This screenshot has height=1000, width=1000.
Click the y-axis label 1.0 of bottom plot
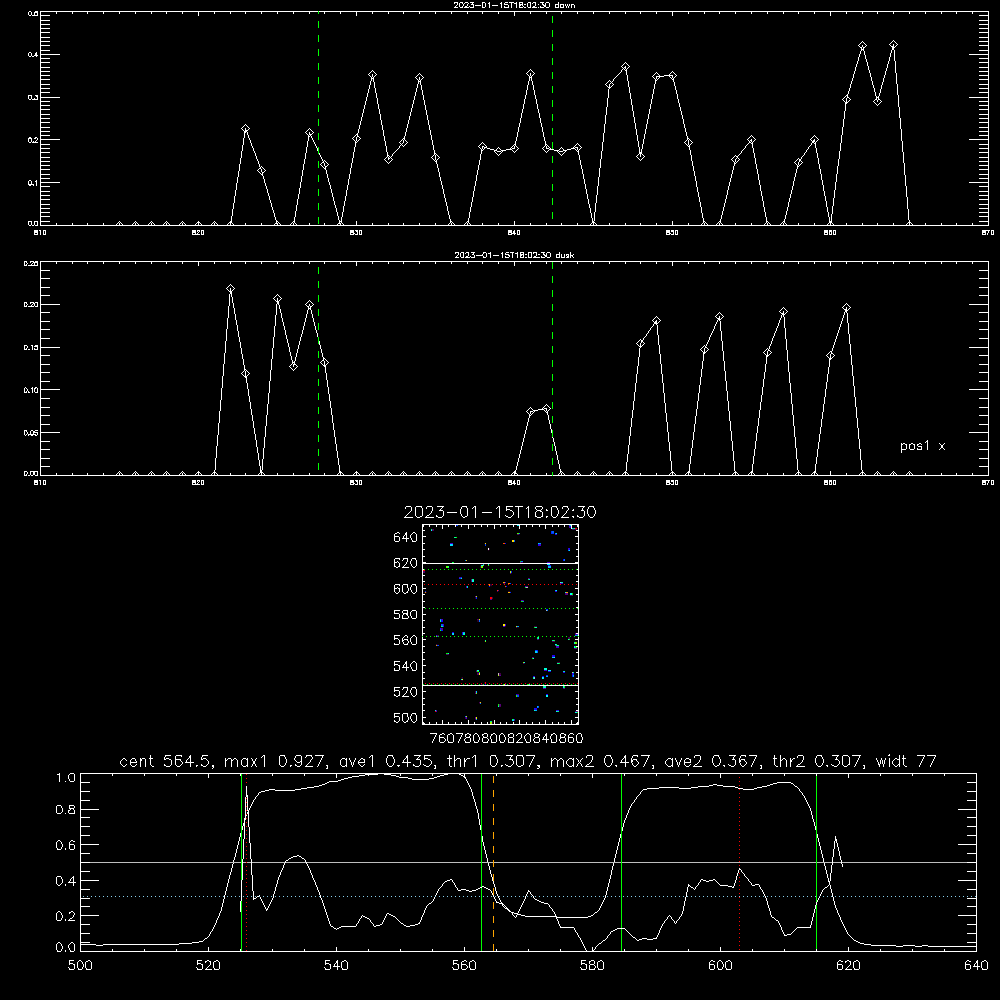[x=66, y=778]
